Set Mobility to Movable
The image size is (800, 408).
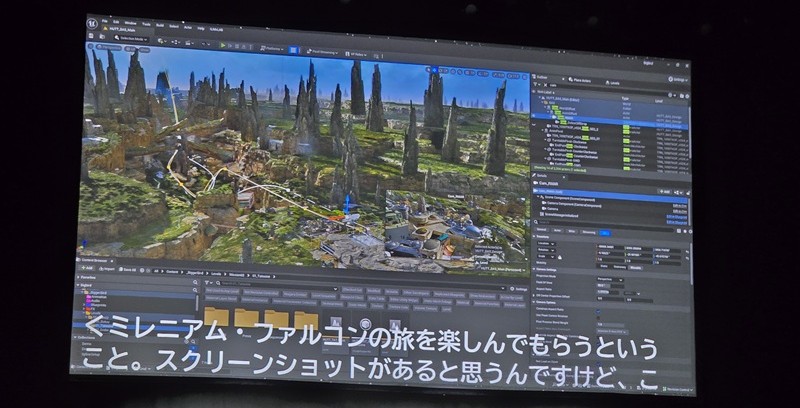tap(636, 268)
